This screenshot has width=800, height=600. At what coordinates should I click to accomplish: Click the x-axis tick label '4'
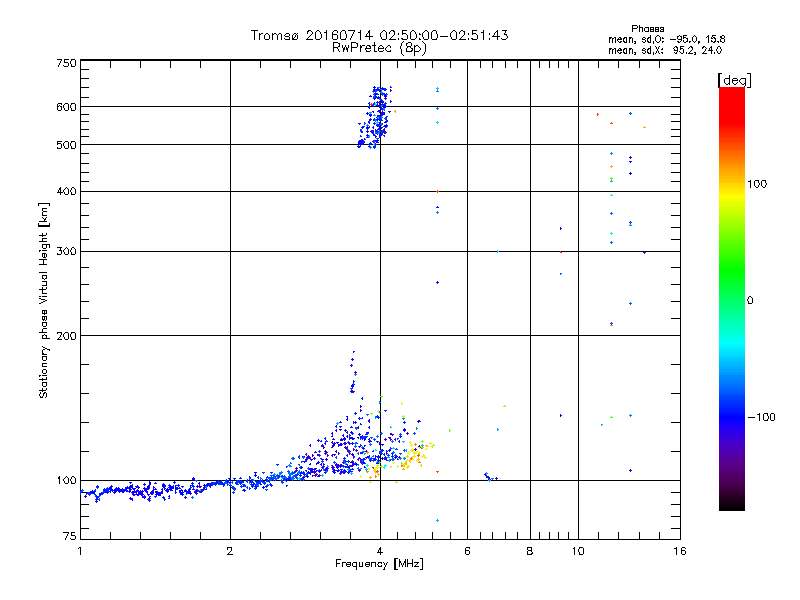(x=380, y=551)
